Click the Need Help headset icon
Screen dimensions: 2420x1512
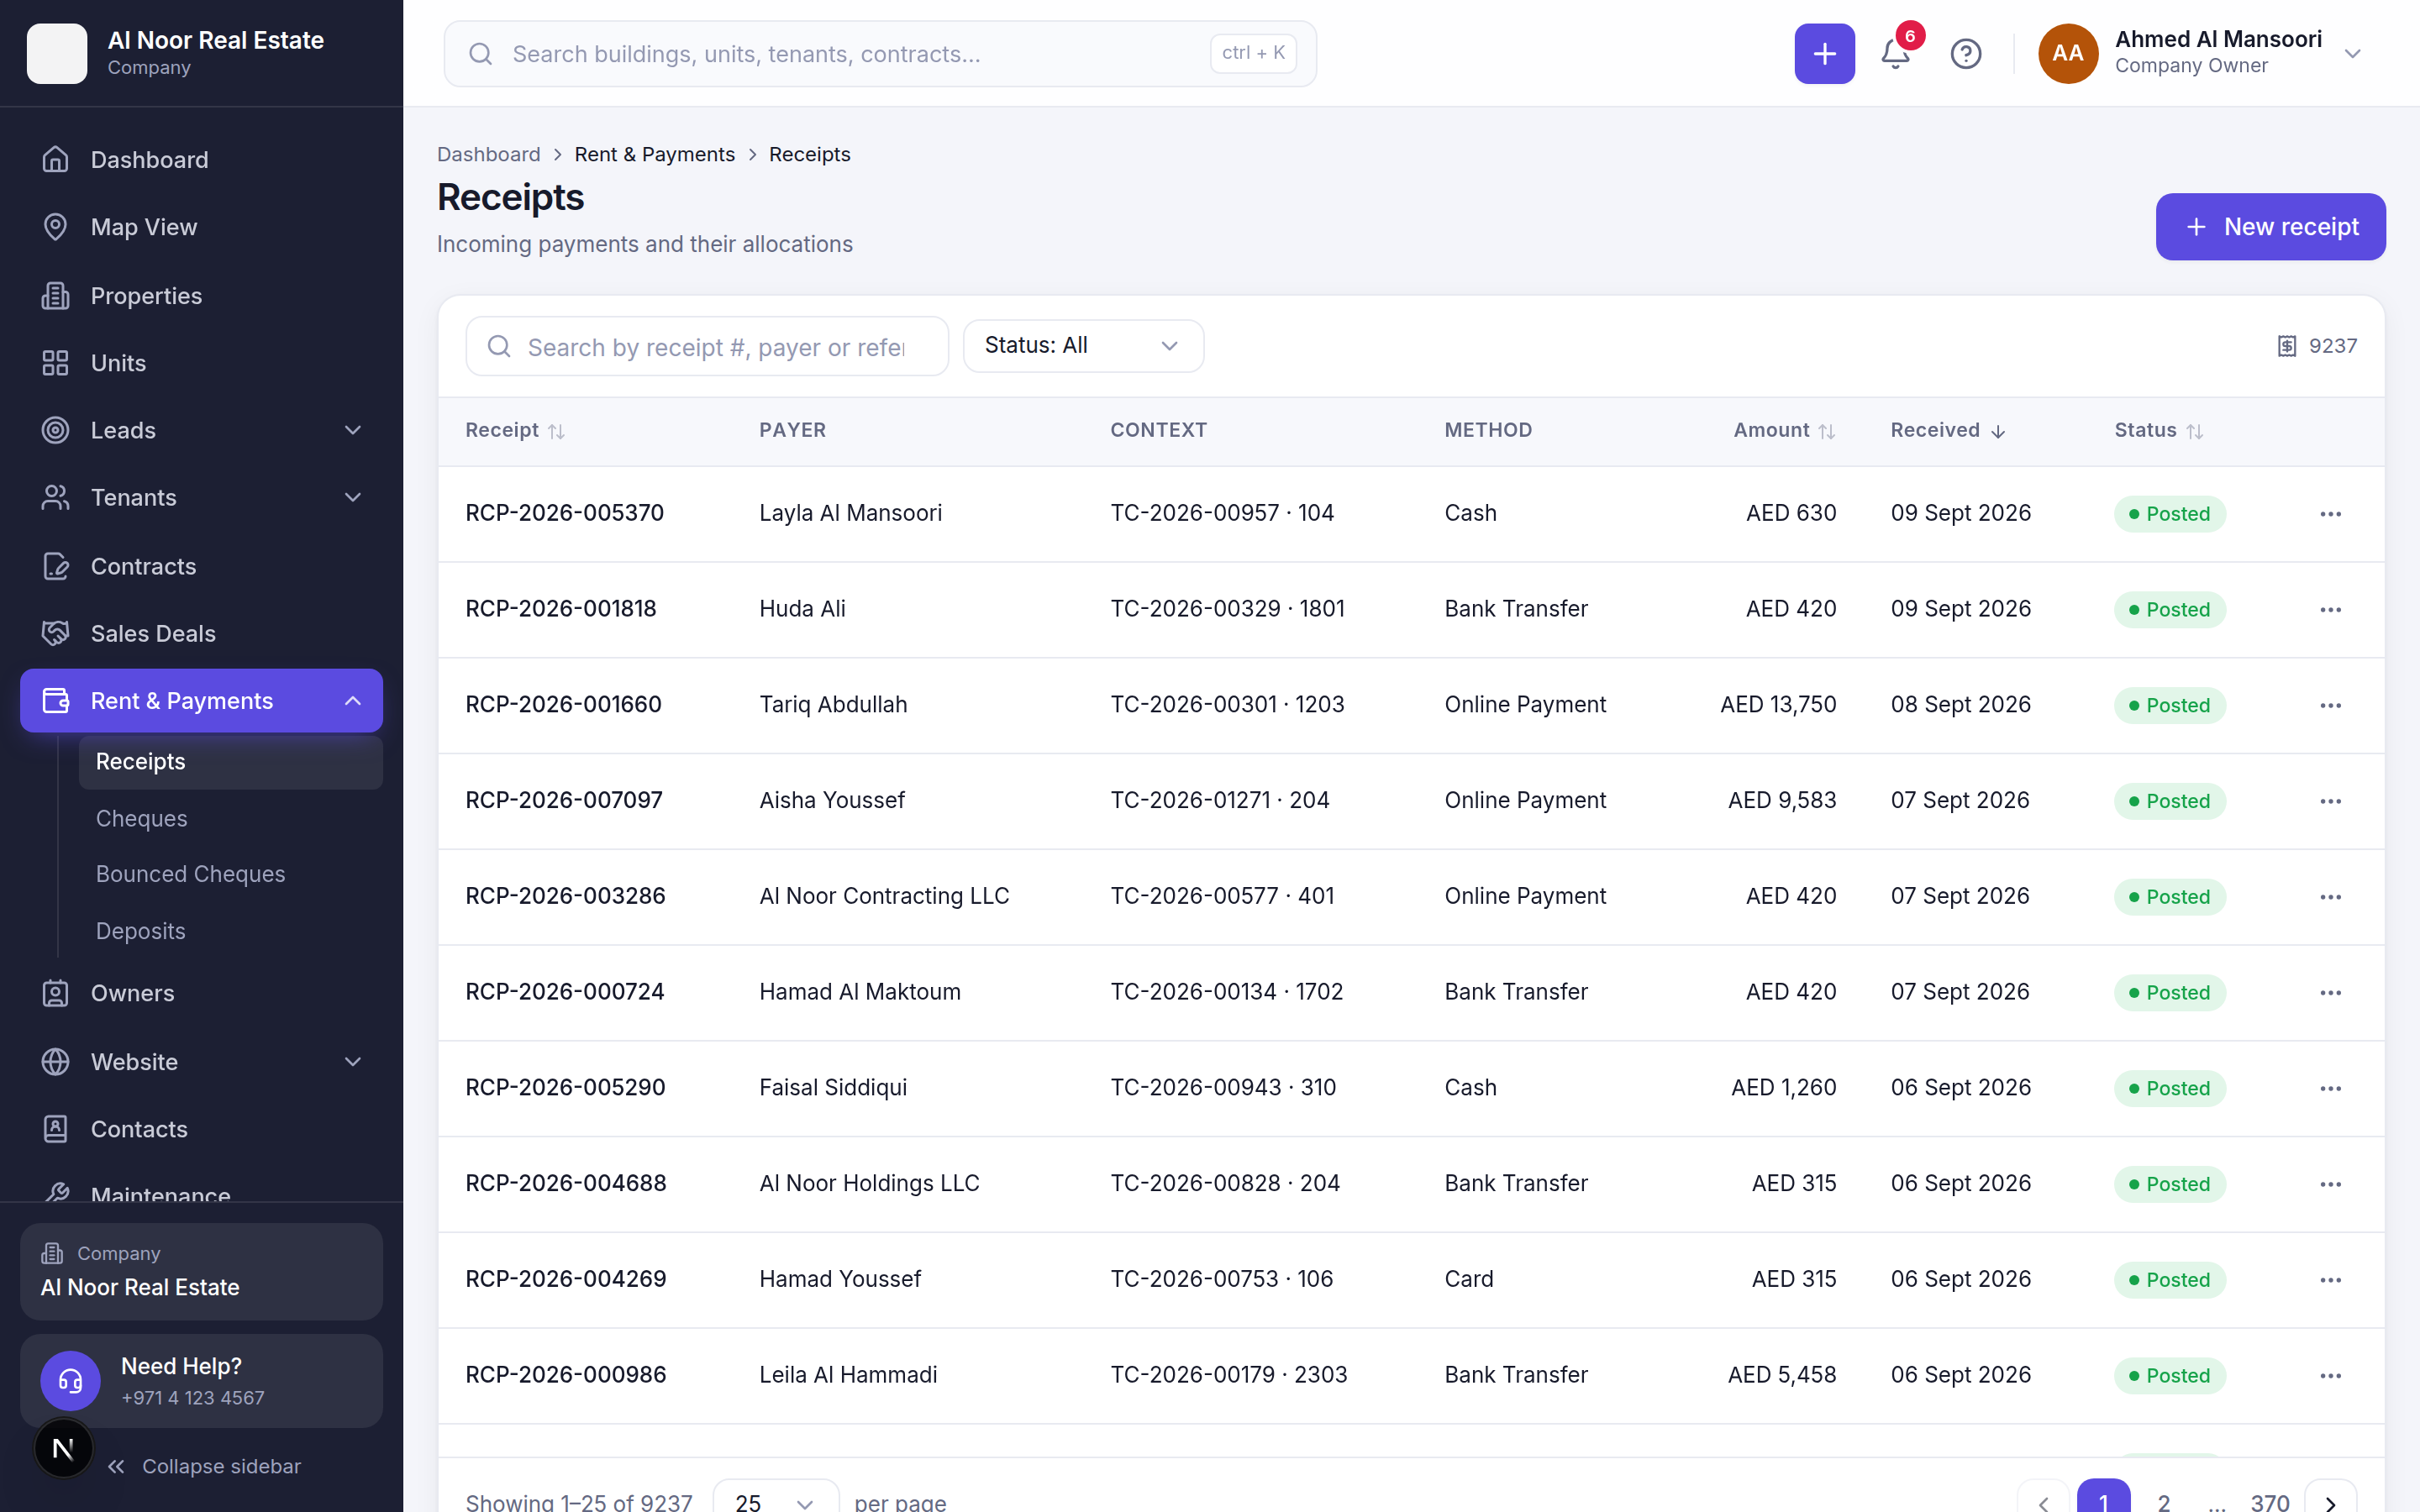pyautogui.click(x=70, y=1381)
